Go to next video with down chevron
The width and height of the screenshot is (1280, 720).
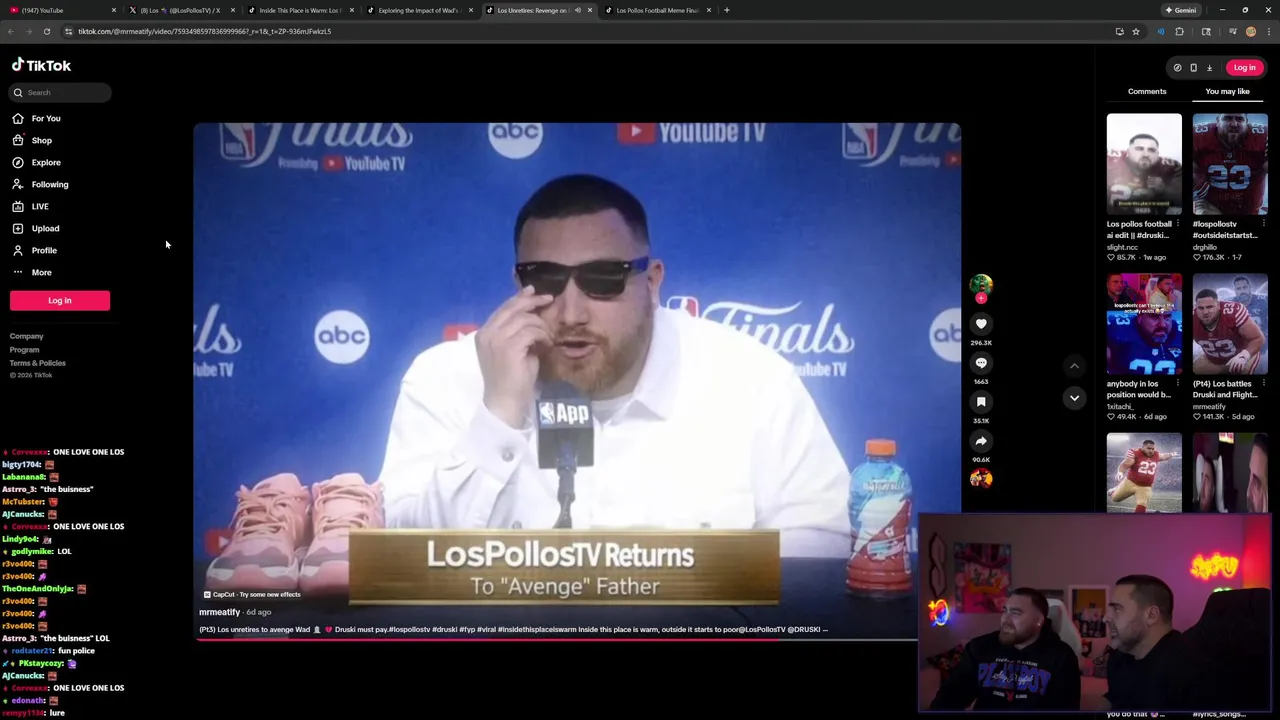1074,398
